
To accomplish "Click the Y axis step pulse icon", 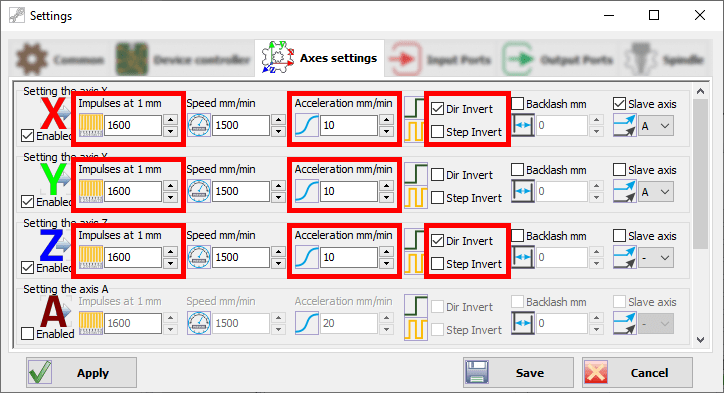I will tap(415, 197).
